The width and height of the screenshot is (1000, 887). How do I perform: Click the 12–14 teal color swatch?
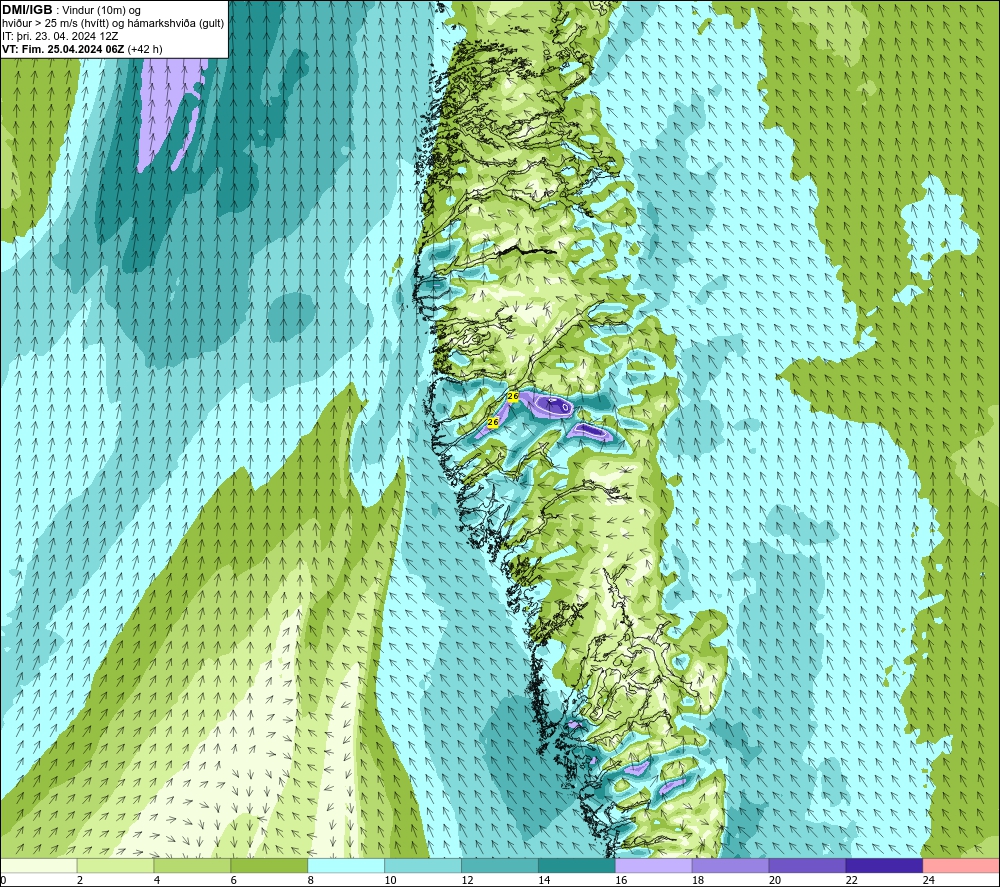[x=500, y=865]
